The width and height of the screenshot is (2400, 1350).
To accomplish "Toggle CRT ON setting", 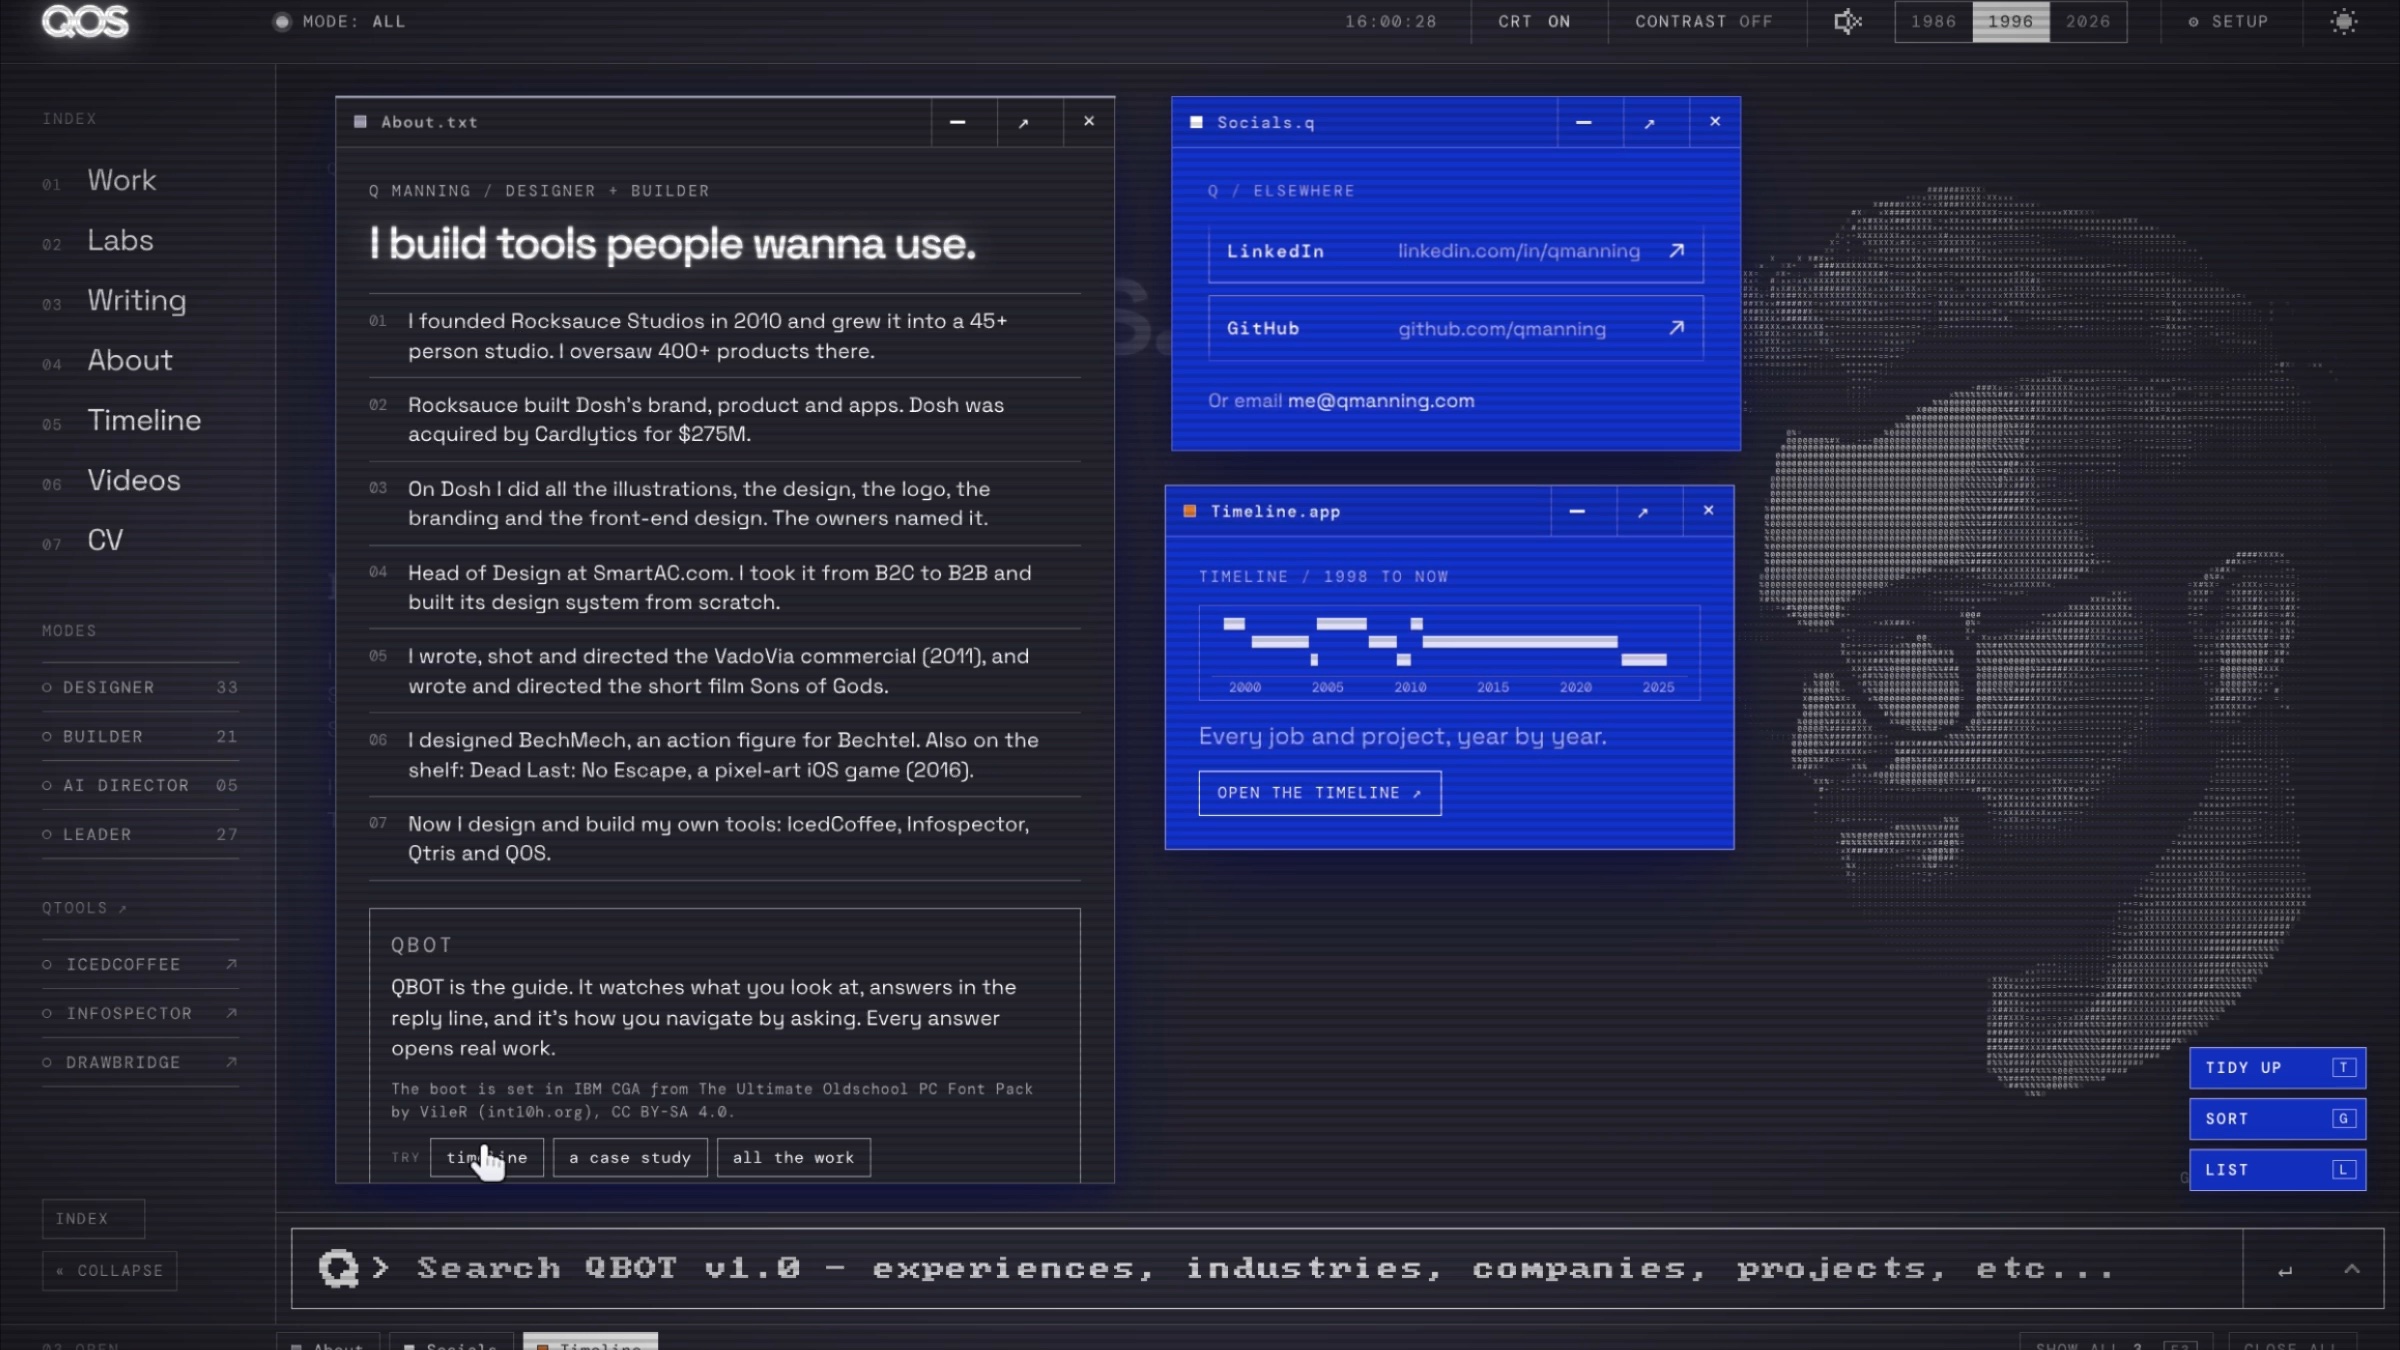I will [x=1534, y=21].
